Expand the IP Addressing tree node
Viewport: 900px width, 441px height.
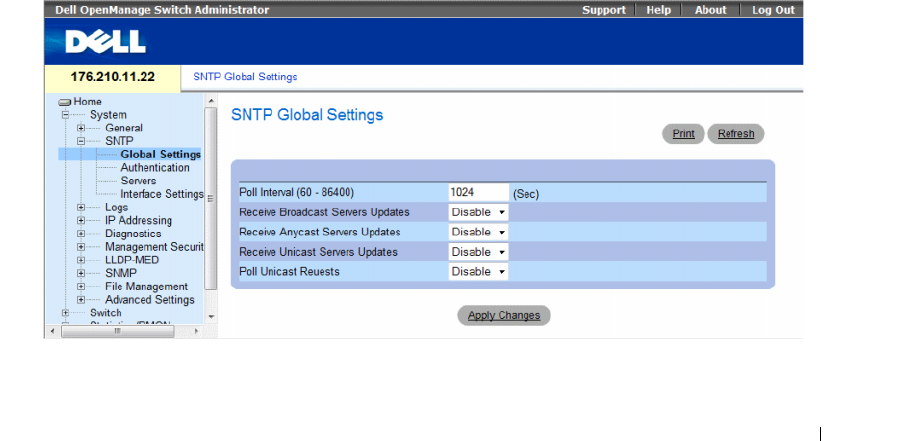point(81,220)
